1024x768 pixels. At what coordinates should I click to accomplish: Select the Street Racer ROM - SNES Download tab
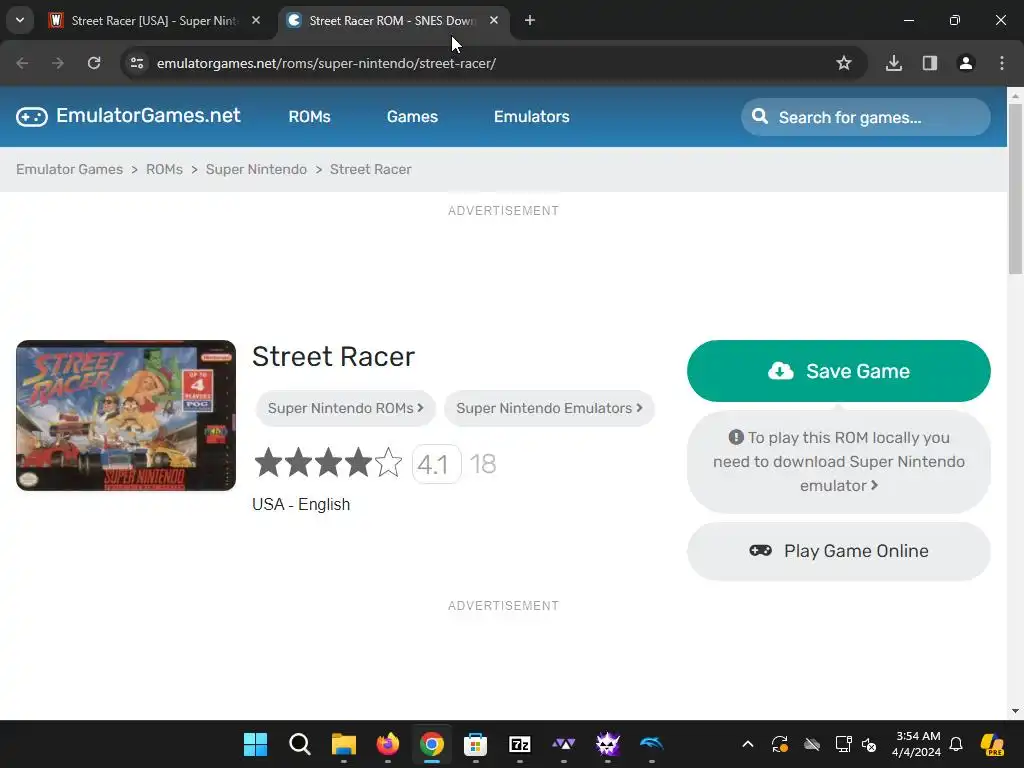[x=392, y=21]
